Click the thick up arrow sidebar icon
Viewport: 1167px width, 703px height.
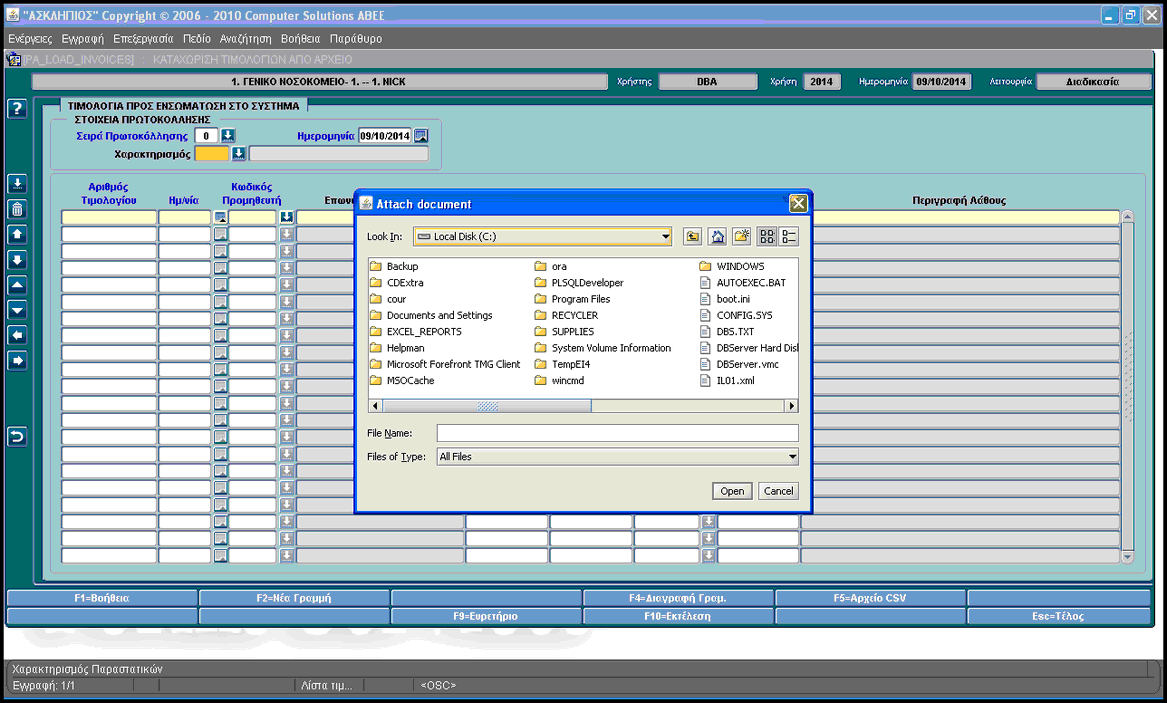point(17,234)
